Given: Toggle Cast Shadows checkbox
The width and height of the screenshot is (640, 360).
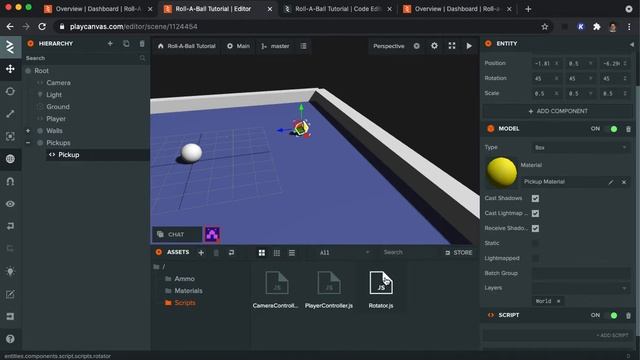Looking at the screenshot, I should [535, 198].
